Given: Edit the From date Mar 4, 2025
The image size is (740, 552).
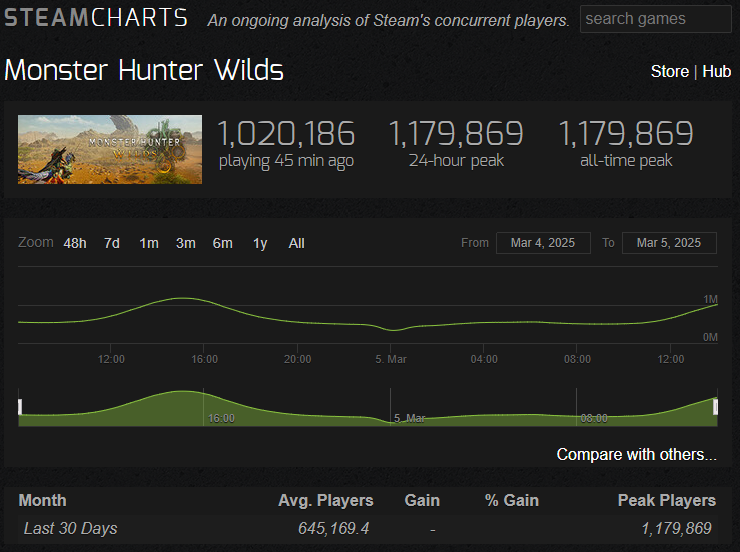Looking at the screenshot, I should 543,243.
